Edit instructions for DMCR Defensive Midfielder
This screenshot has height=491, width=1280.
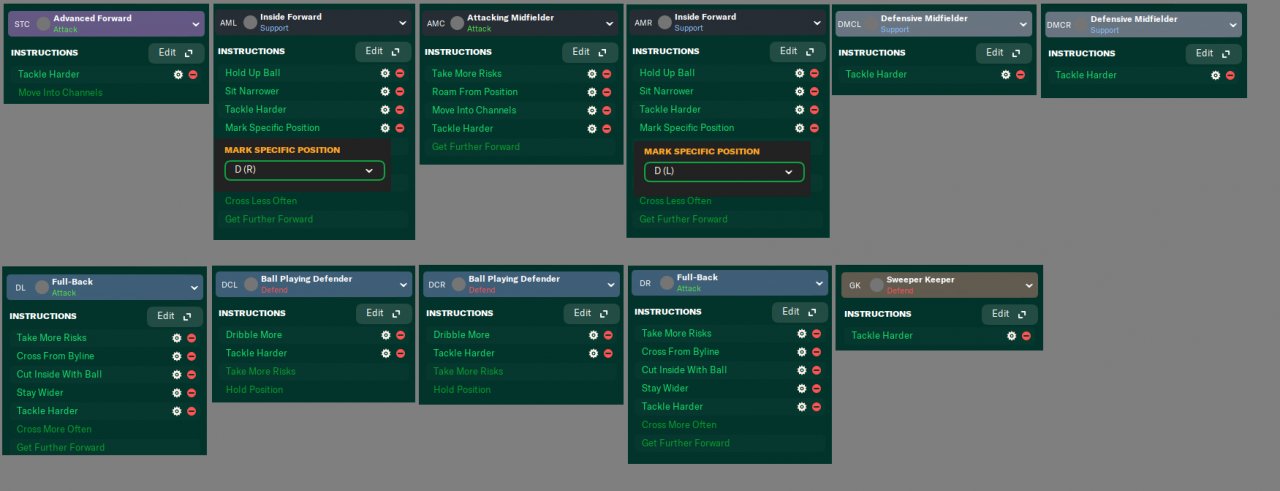pyautogui.click(x=1214, y=54)
